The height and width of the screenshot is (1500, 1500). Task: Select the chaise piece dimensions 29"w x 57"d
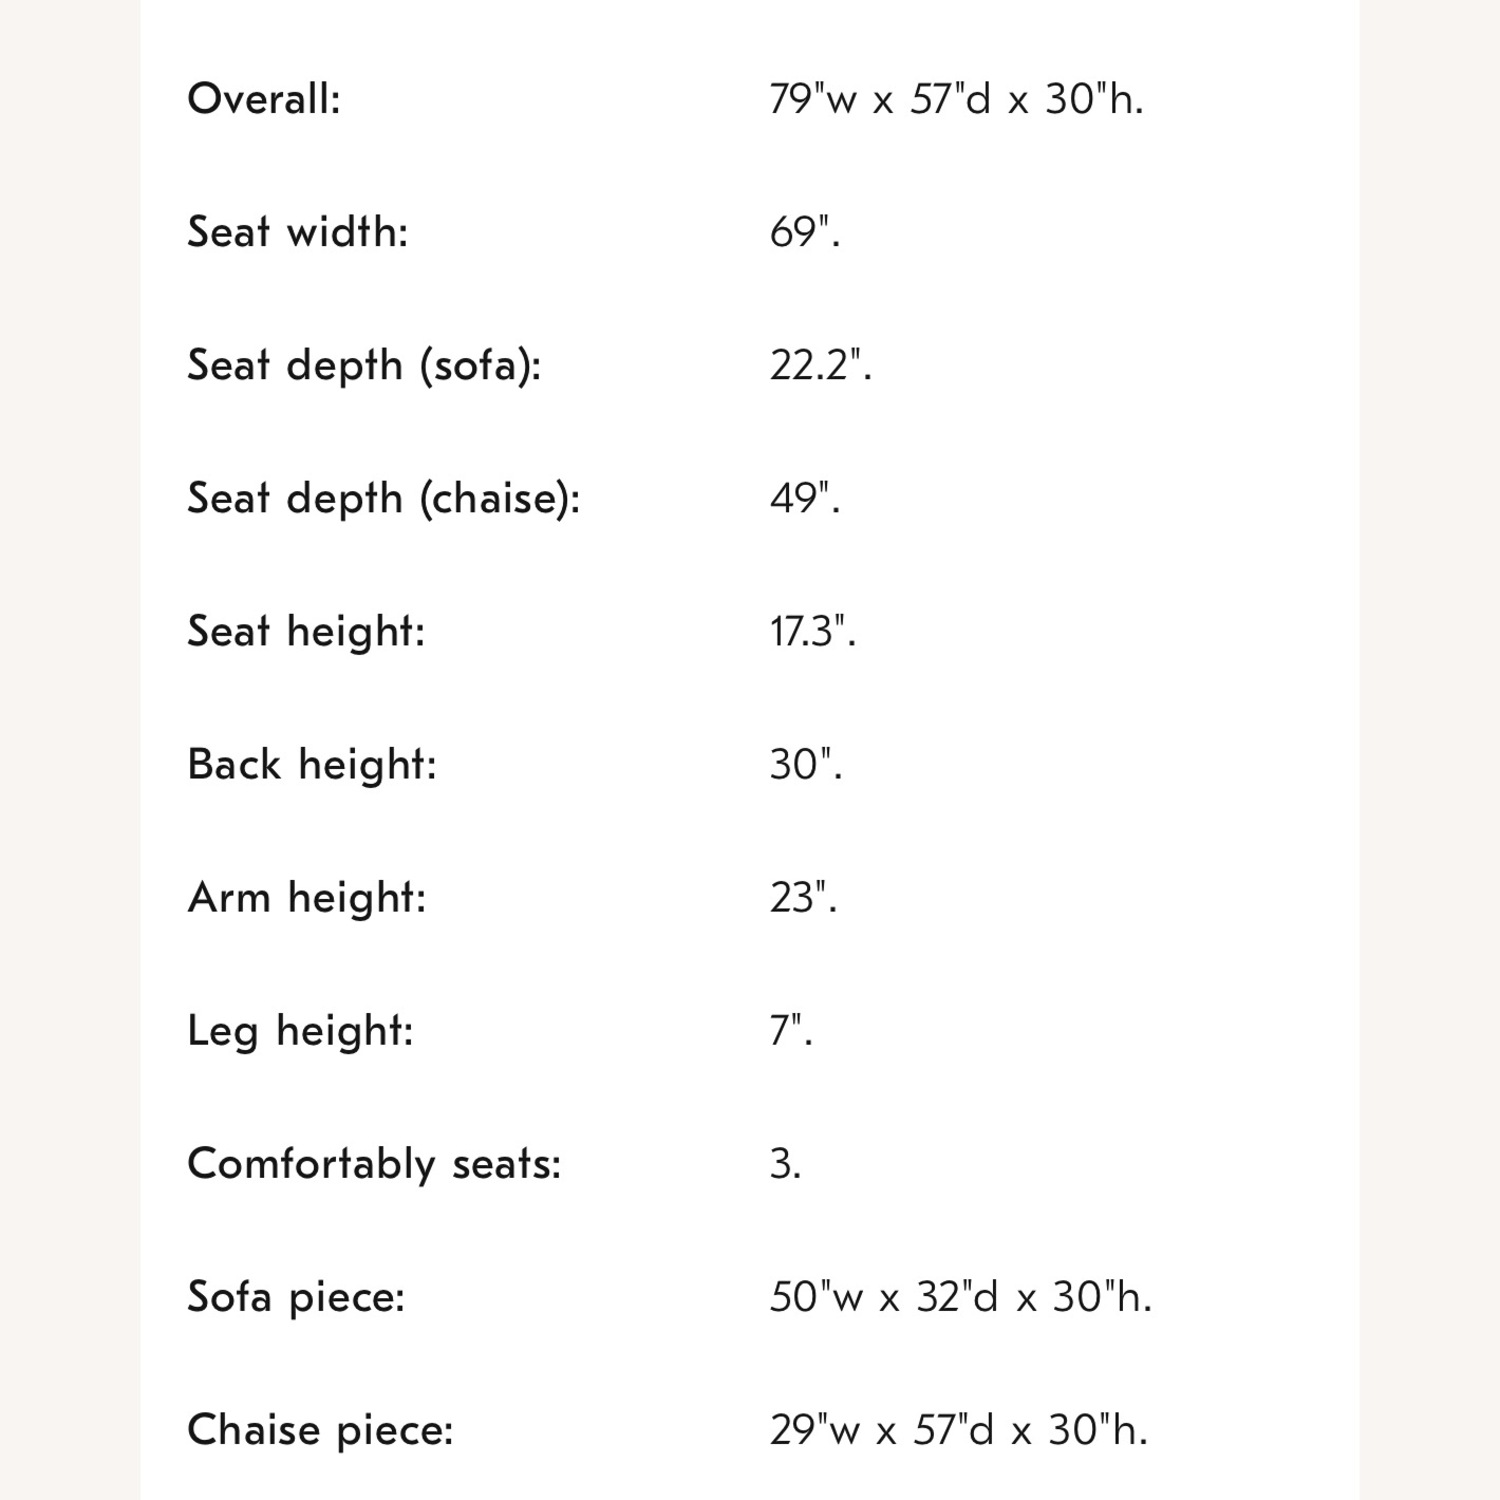coord(882,1430)
